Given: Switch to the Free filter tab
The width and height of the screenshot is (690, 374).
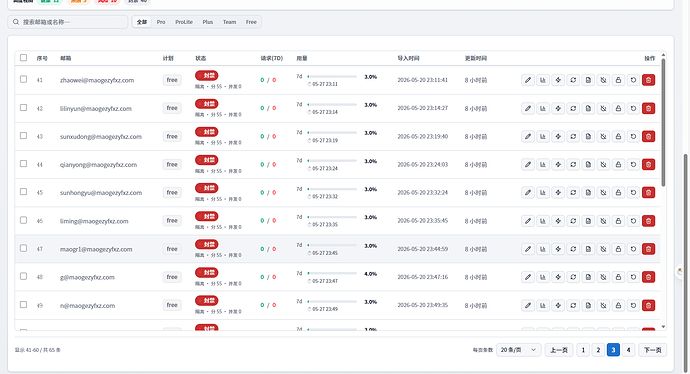Looking at the screenshot, I should coord(251,22).
